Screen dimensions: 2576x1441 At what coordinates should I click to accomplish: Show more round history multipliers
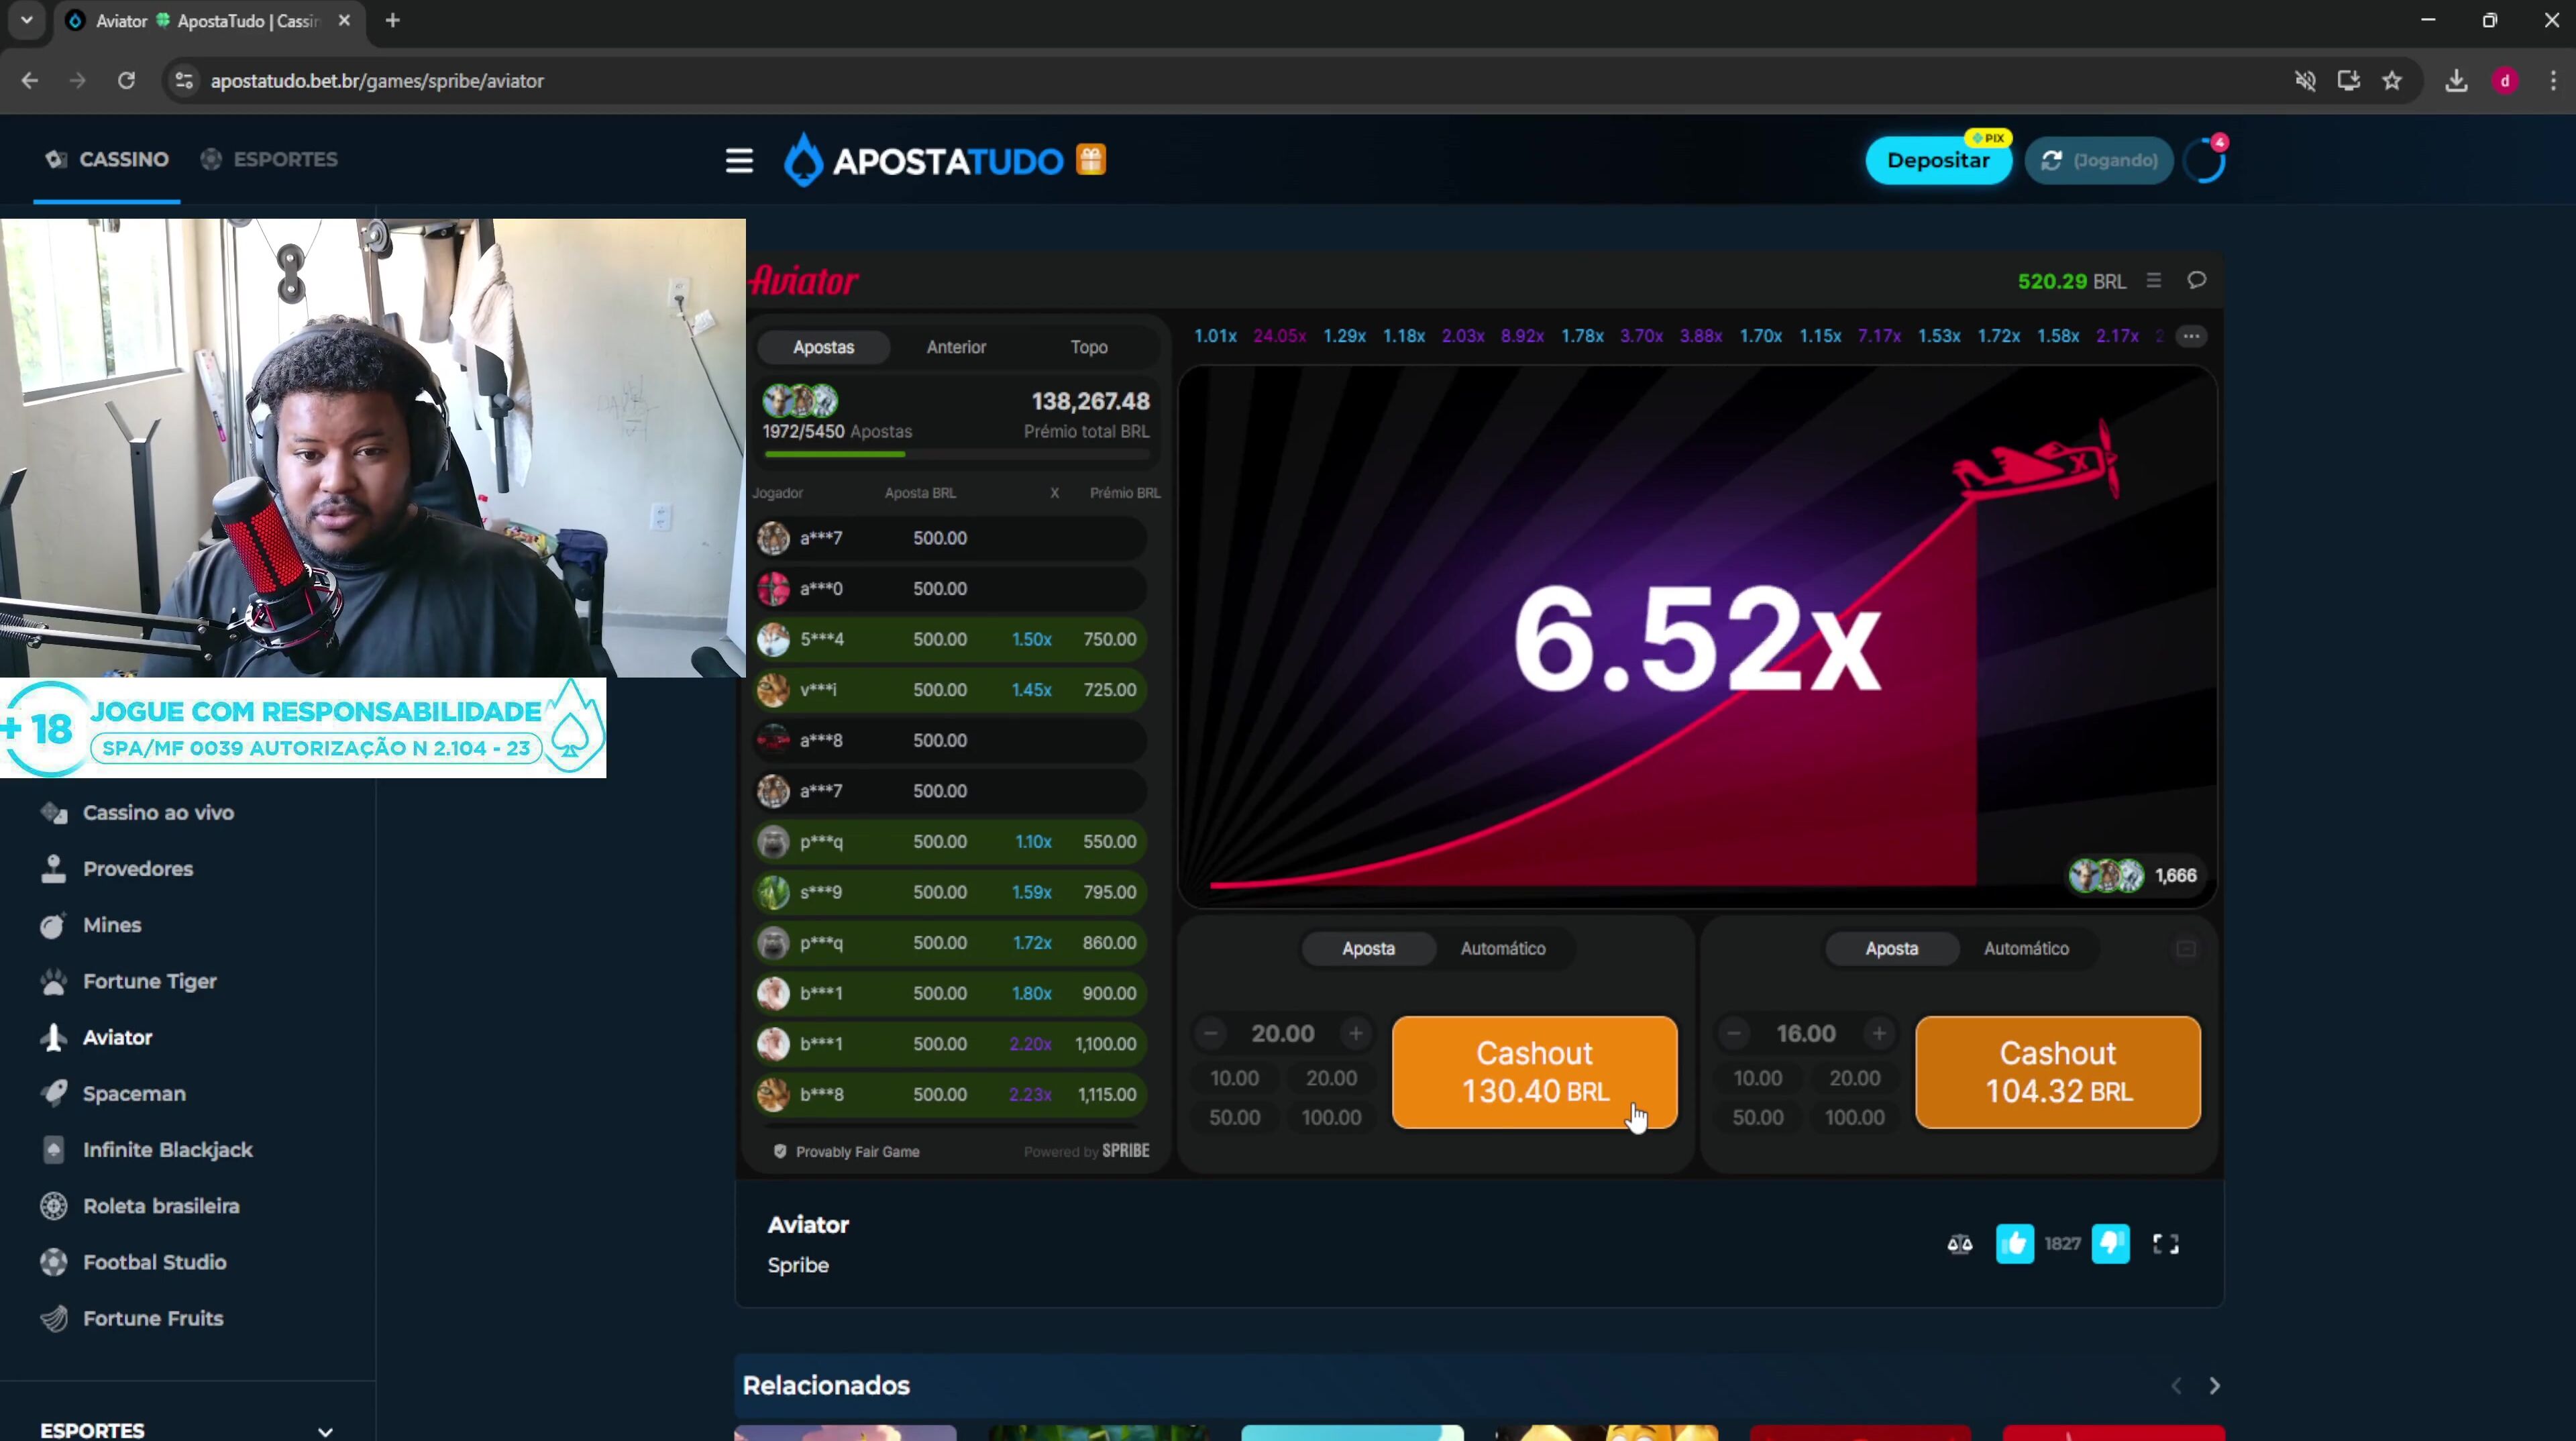tap(2191, 336)
